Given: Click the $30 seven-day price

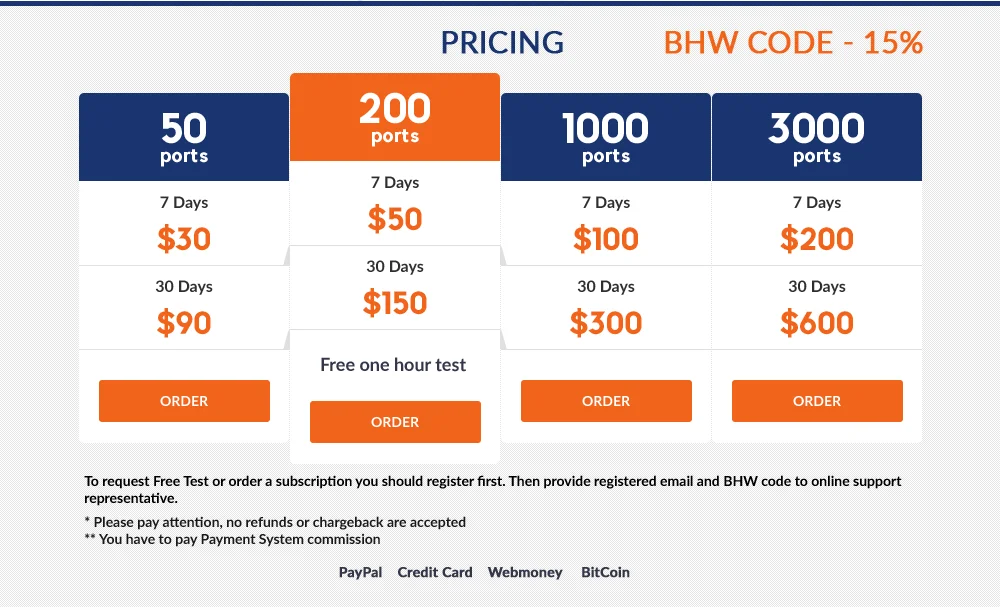Looking at the screenshot, I should coord(184,239).
